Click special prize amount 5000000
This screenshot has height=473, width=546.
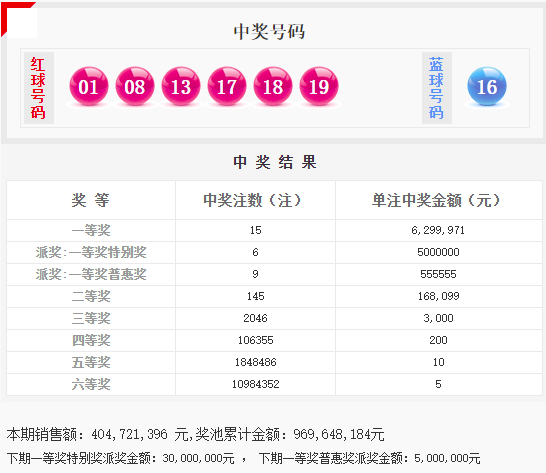tap(438, 252)
